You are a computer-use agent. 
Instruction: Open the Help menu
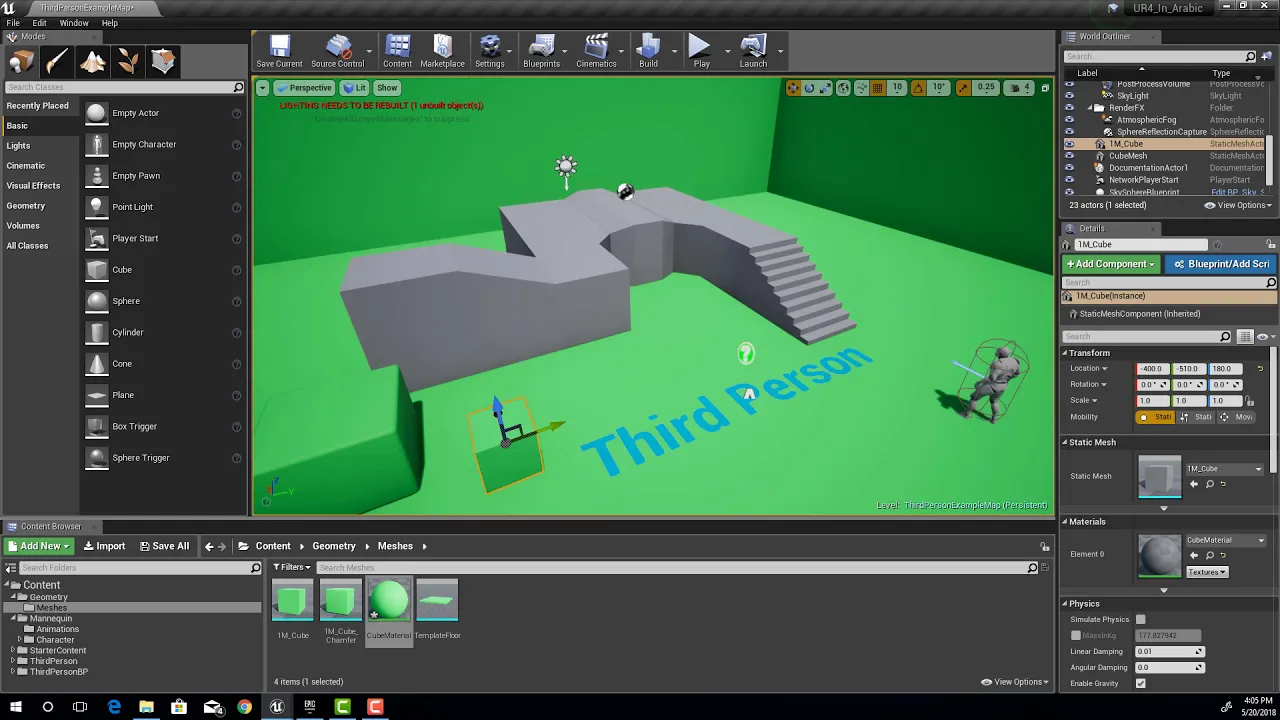pyautogui.click(x=109, y=23)
